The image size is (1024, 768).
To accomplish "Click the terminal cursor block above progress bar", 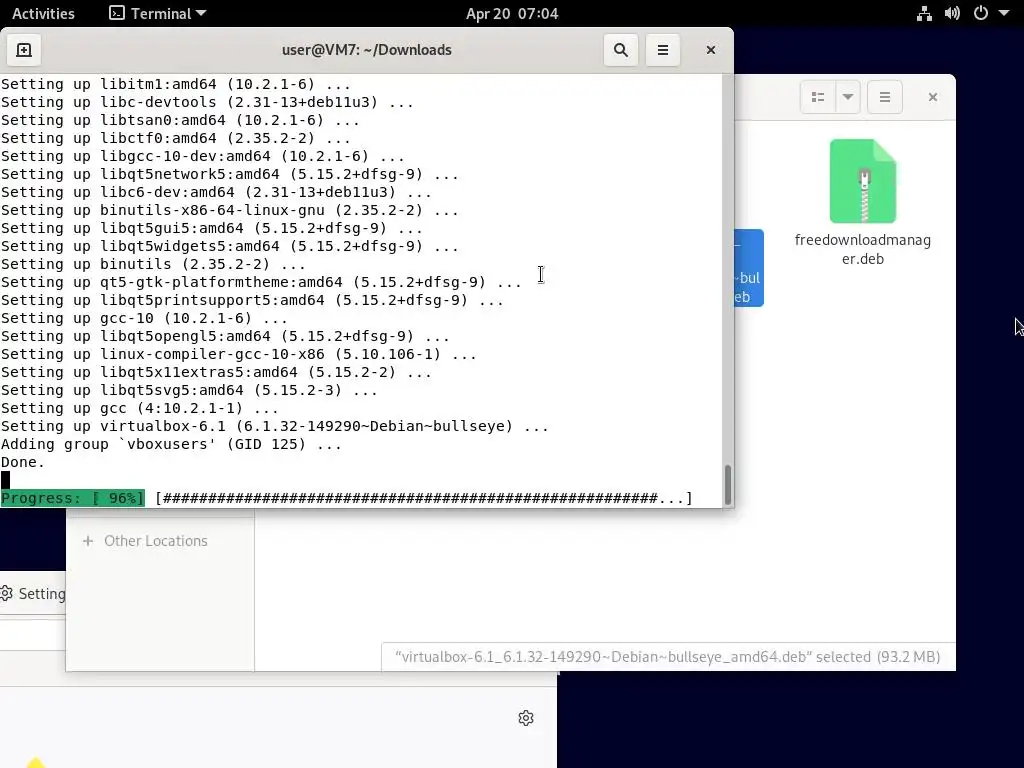I will point(5,481).
